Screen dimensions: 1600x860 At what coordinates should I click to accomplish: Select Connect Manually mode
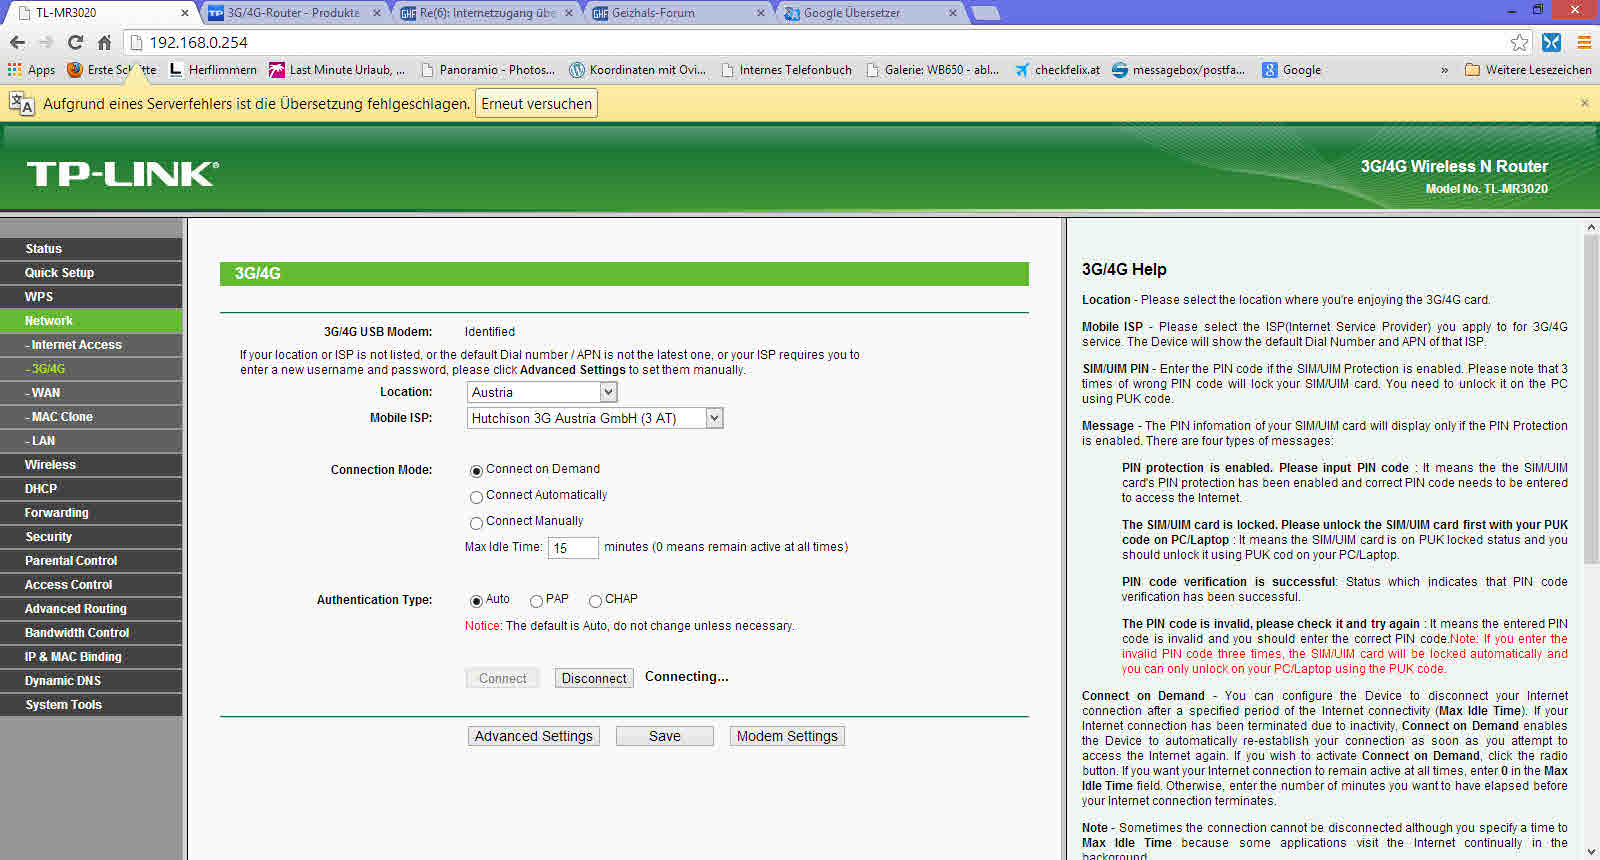coord(476,522)
